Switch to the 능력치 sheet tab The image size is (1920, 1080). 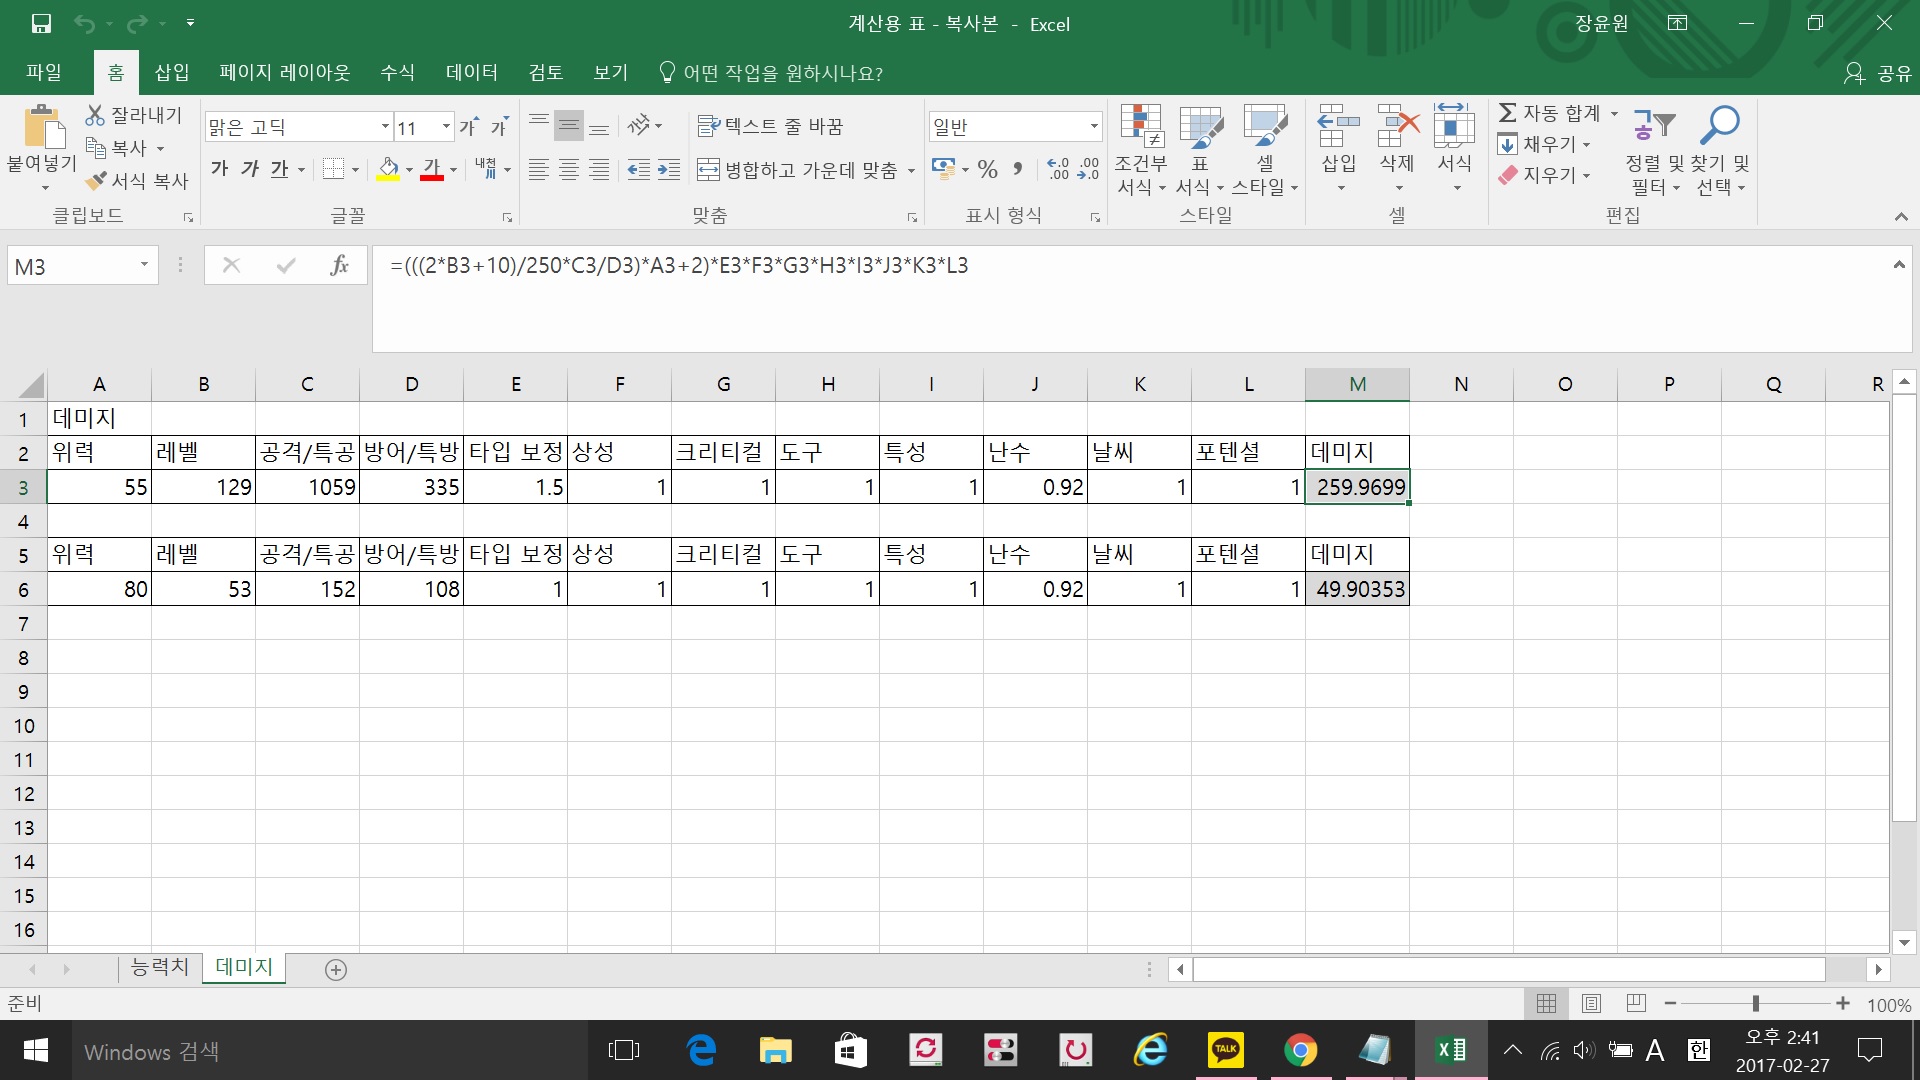[x=160, y=967]
